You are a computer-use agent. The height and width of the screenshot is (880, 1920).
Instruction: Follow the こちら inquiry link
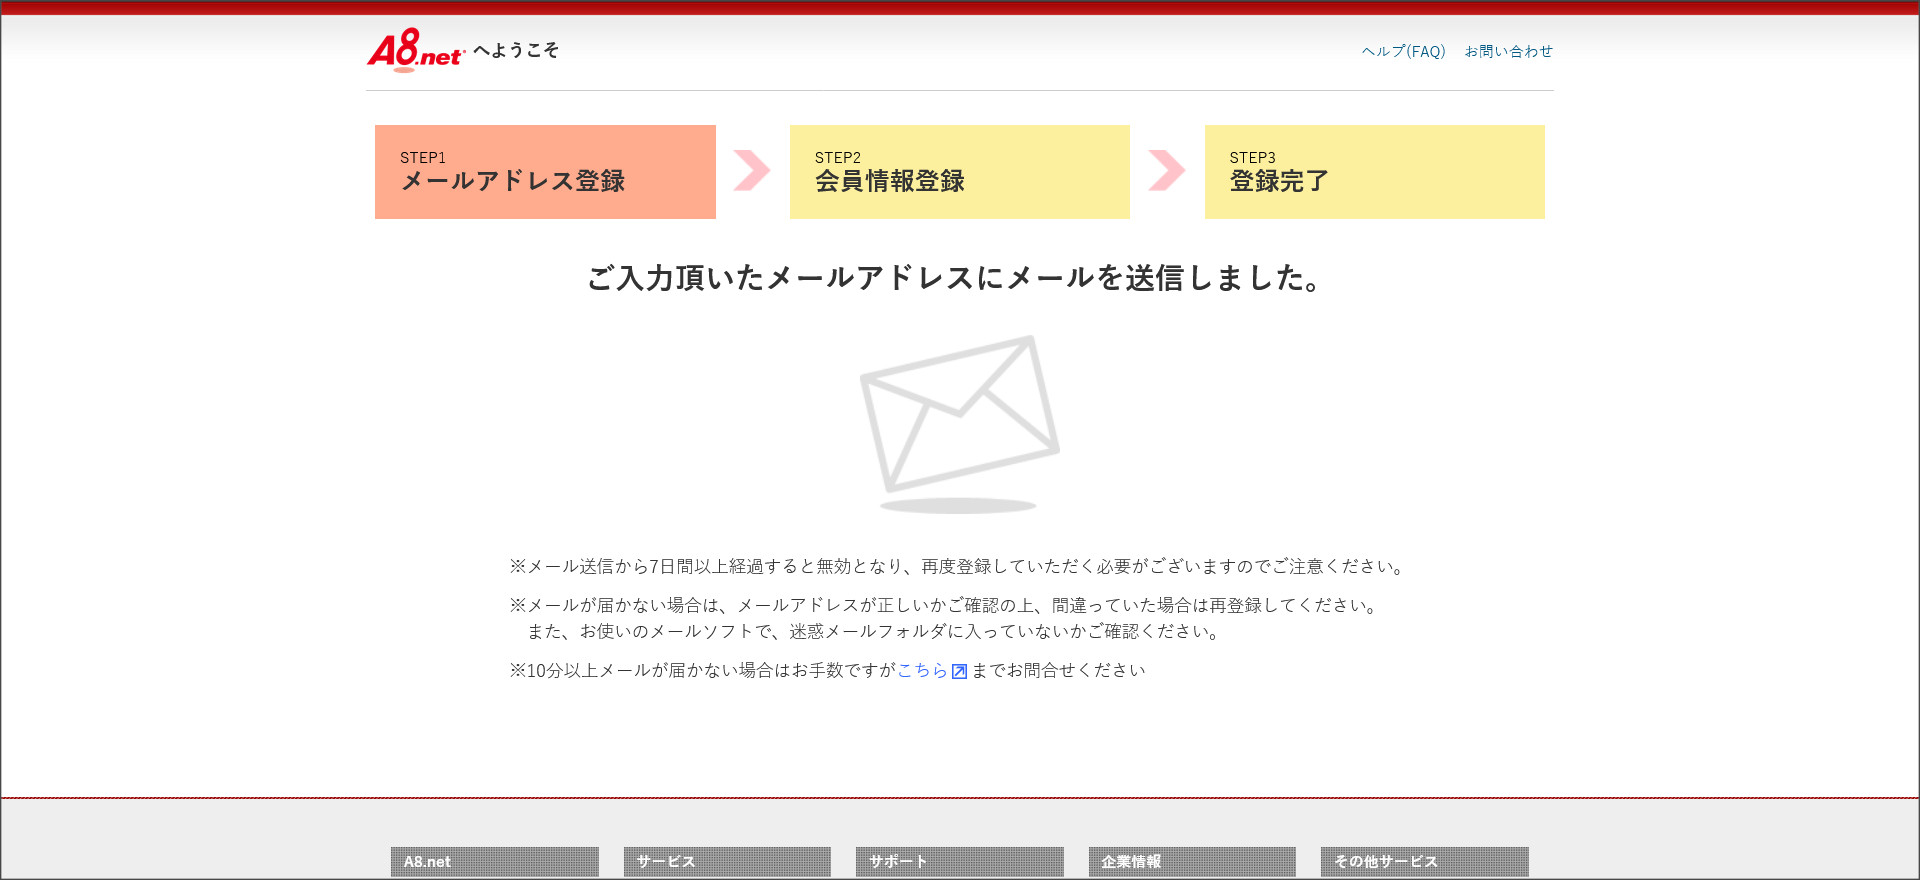coord(922,670)
